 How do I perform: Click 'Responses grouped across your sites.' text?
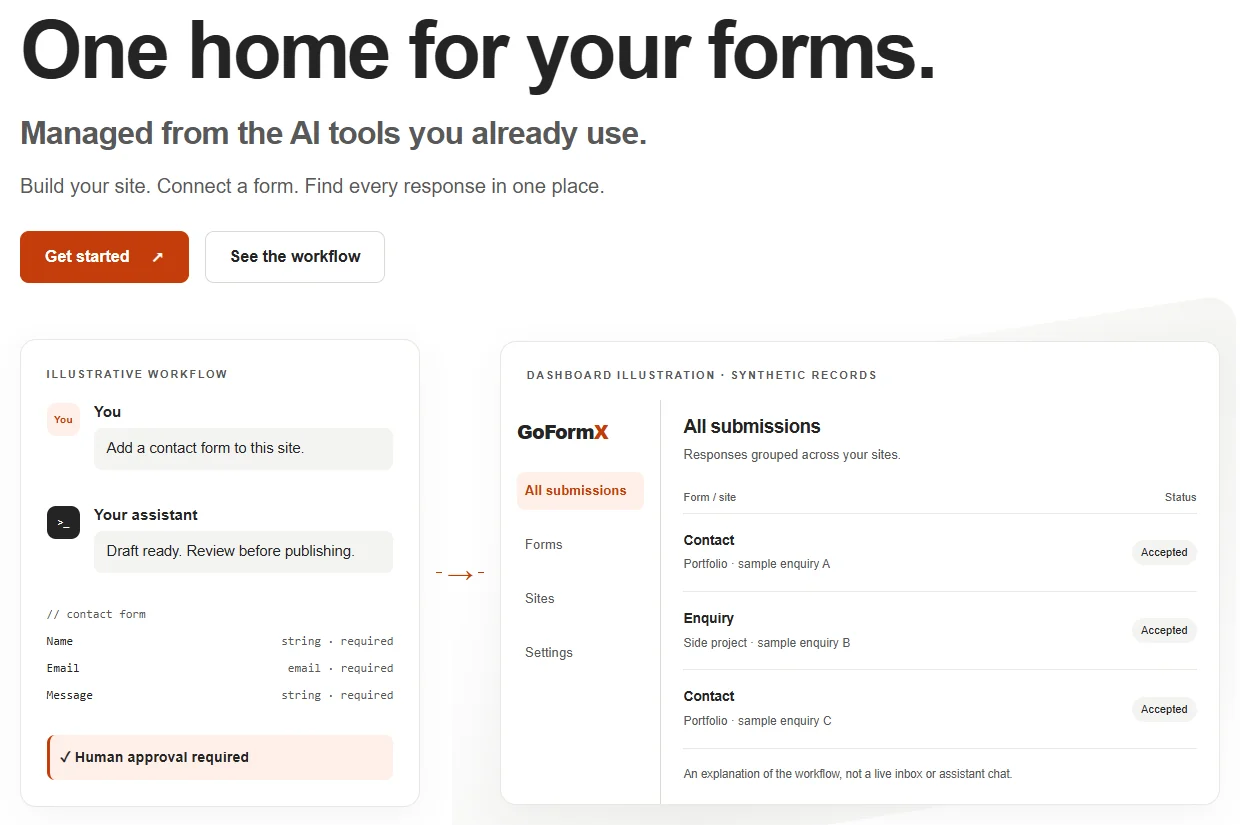(x=792, y=455)
